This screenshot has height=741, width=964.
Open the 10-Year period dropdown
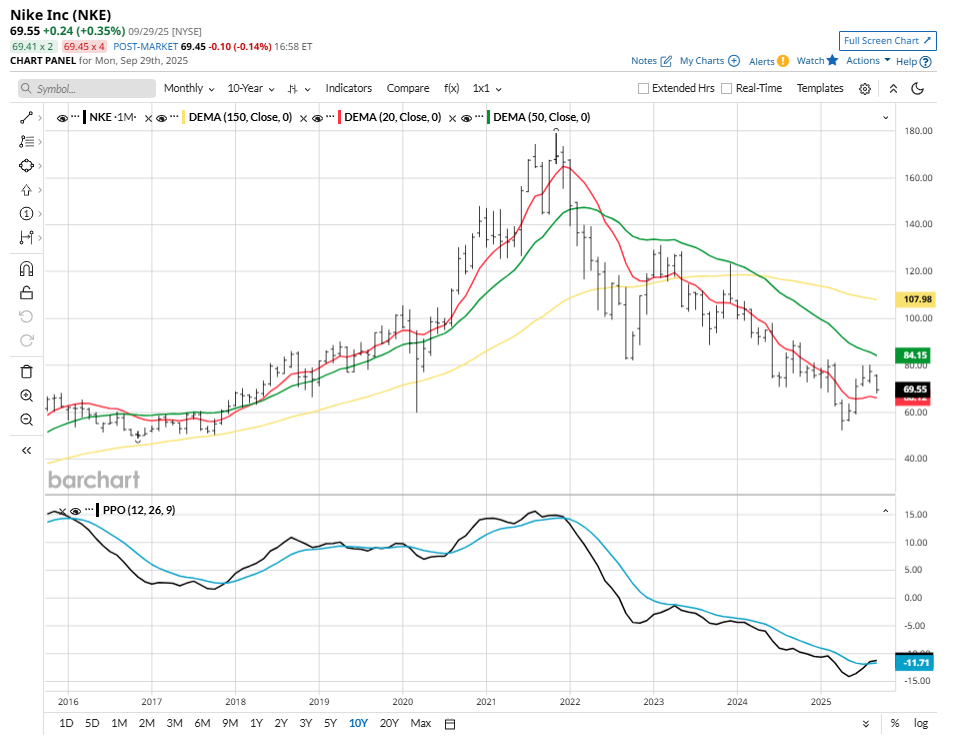click(251, 89)
